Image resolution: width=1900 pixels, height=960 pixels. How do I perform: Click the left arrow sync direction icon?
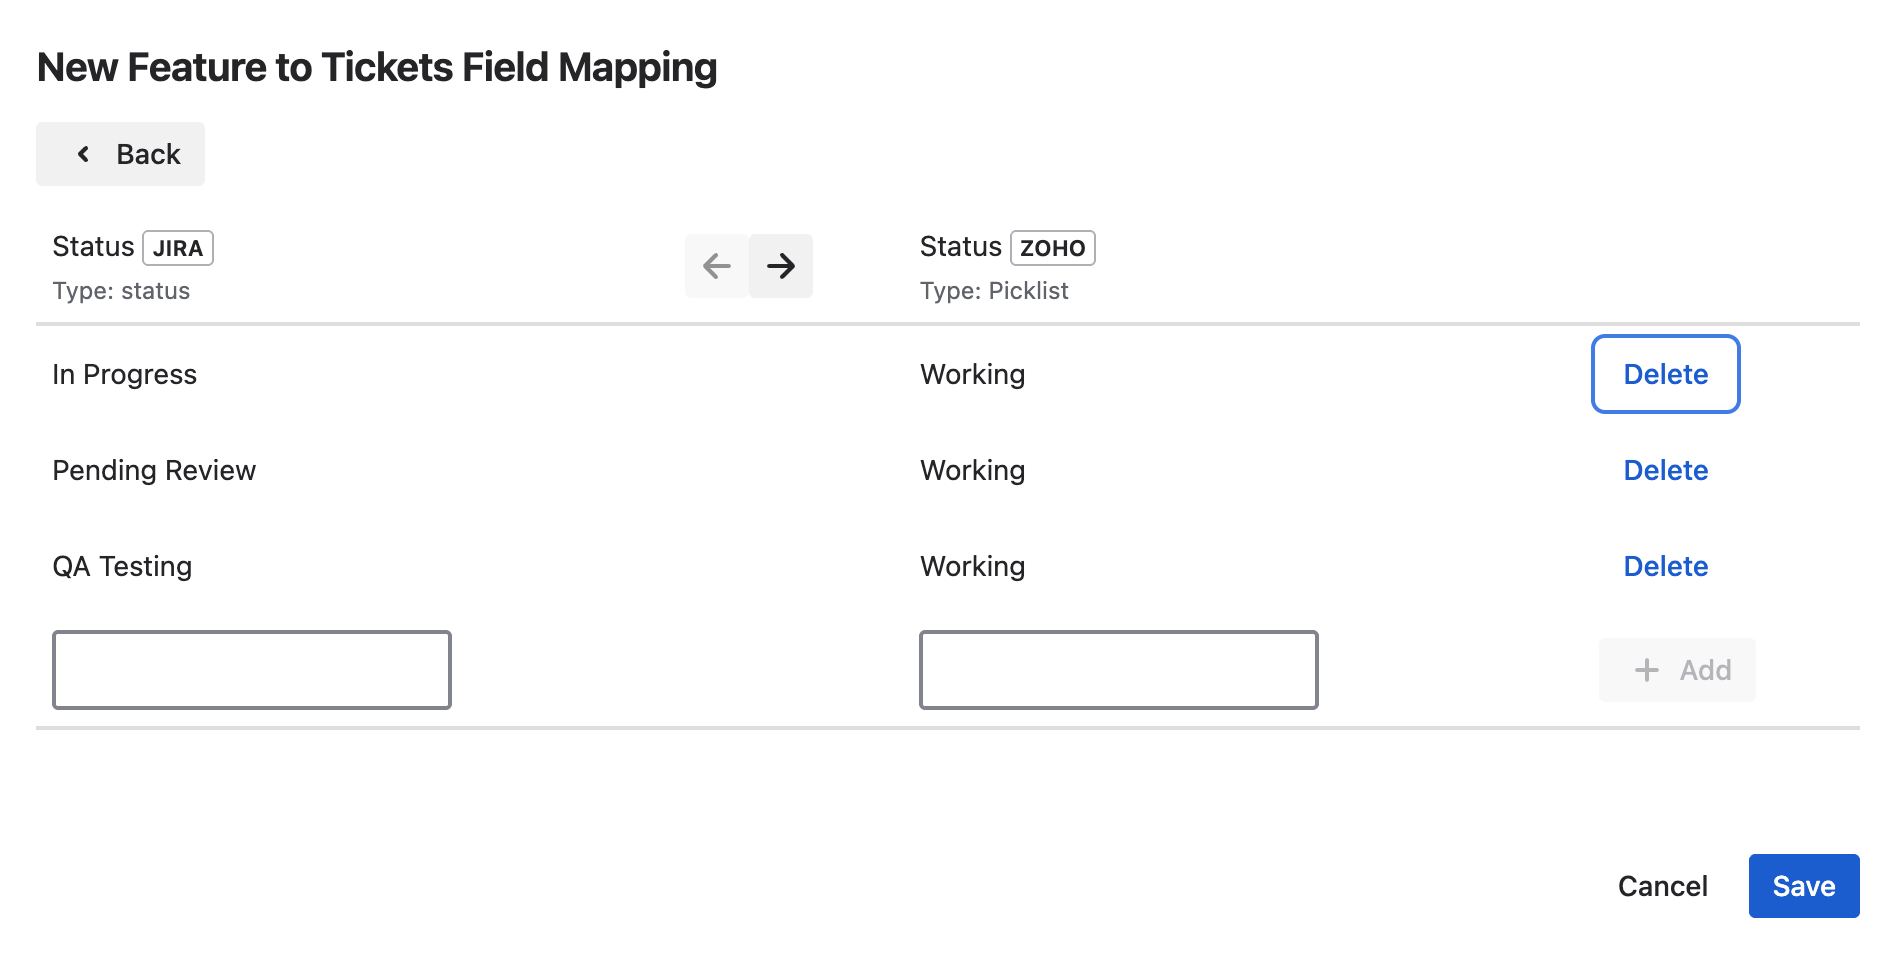pos(717,266)
